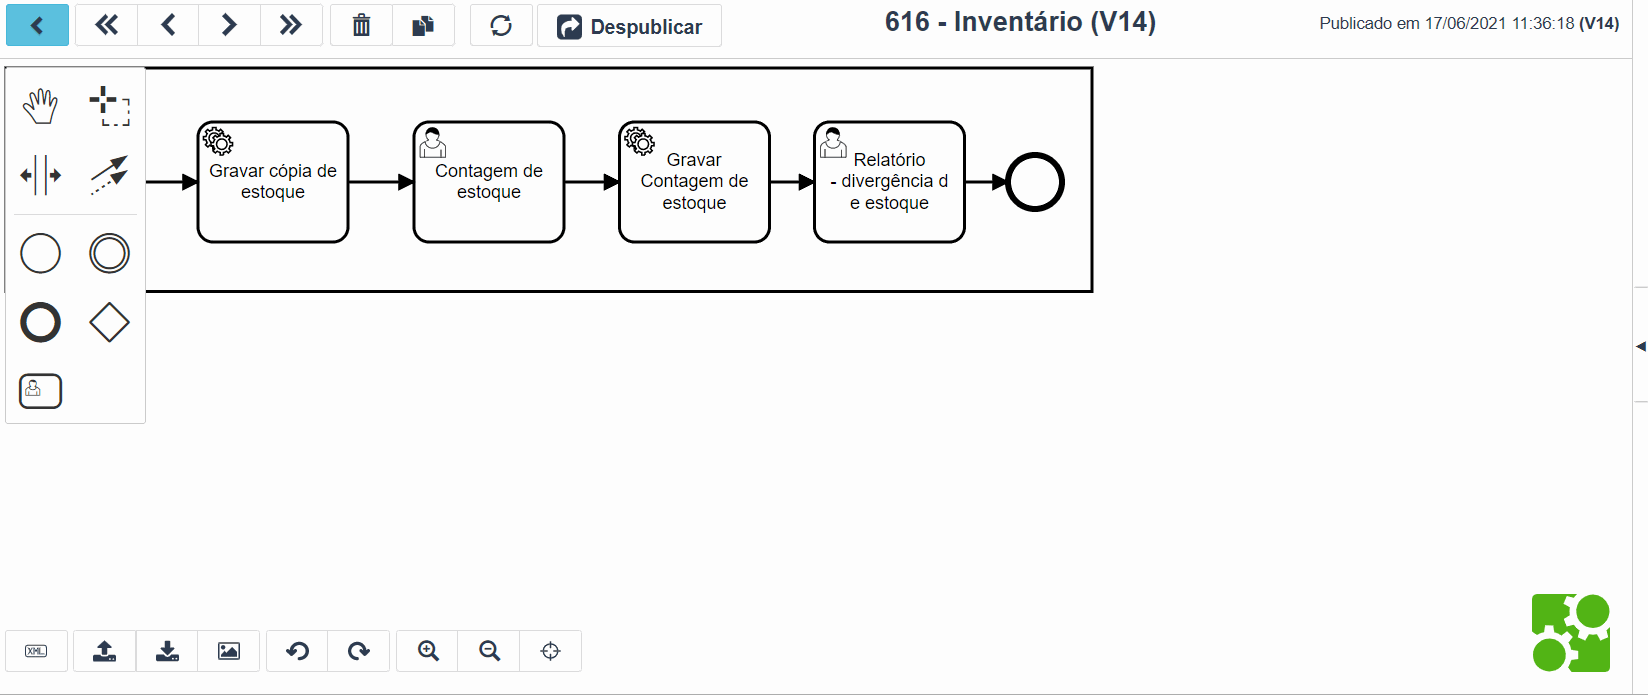Click the blue back arrow button

pos(37,25)
